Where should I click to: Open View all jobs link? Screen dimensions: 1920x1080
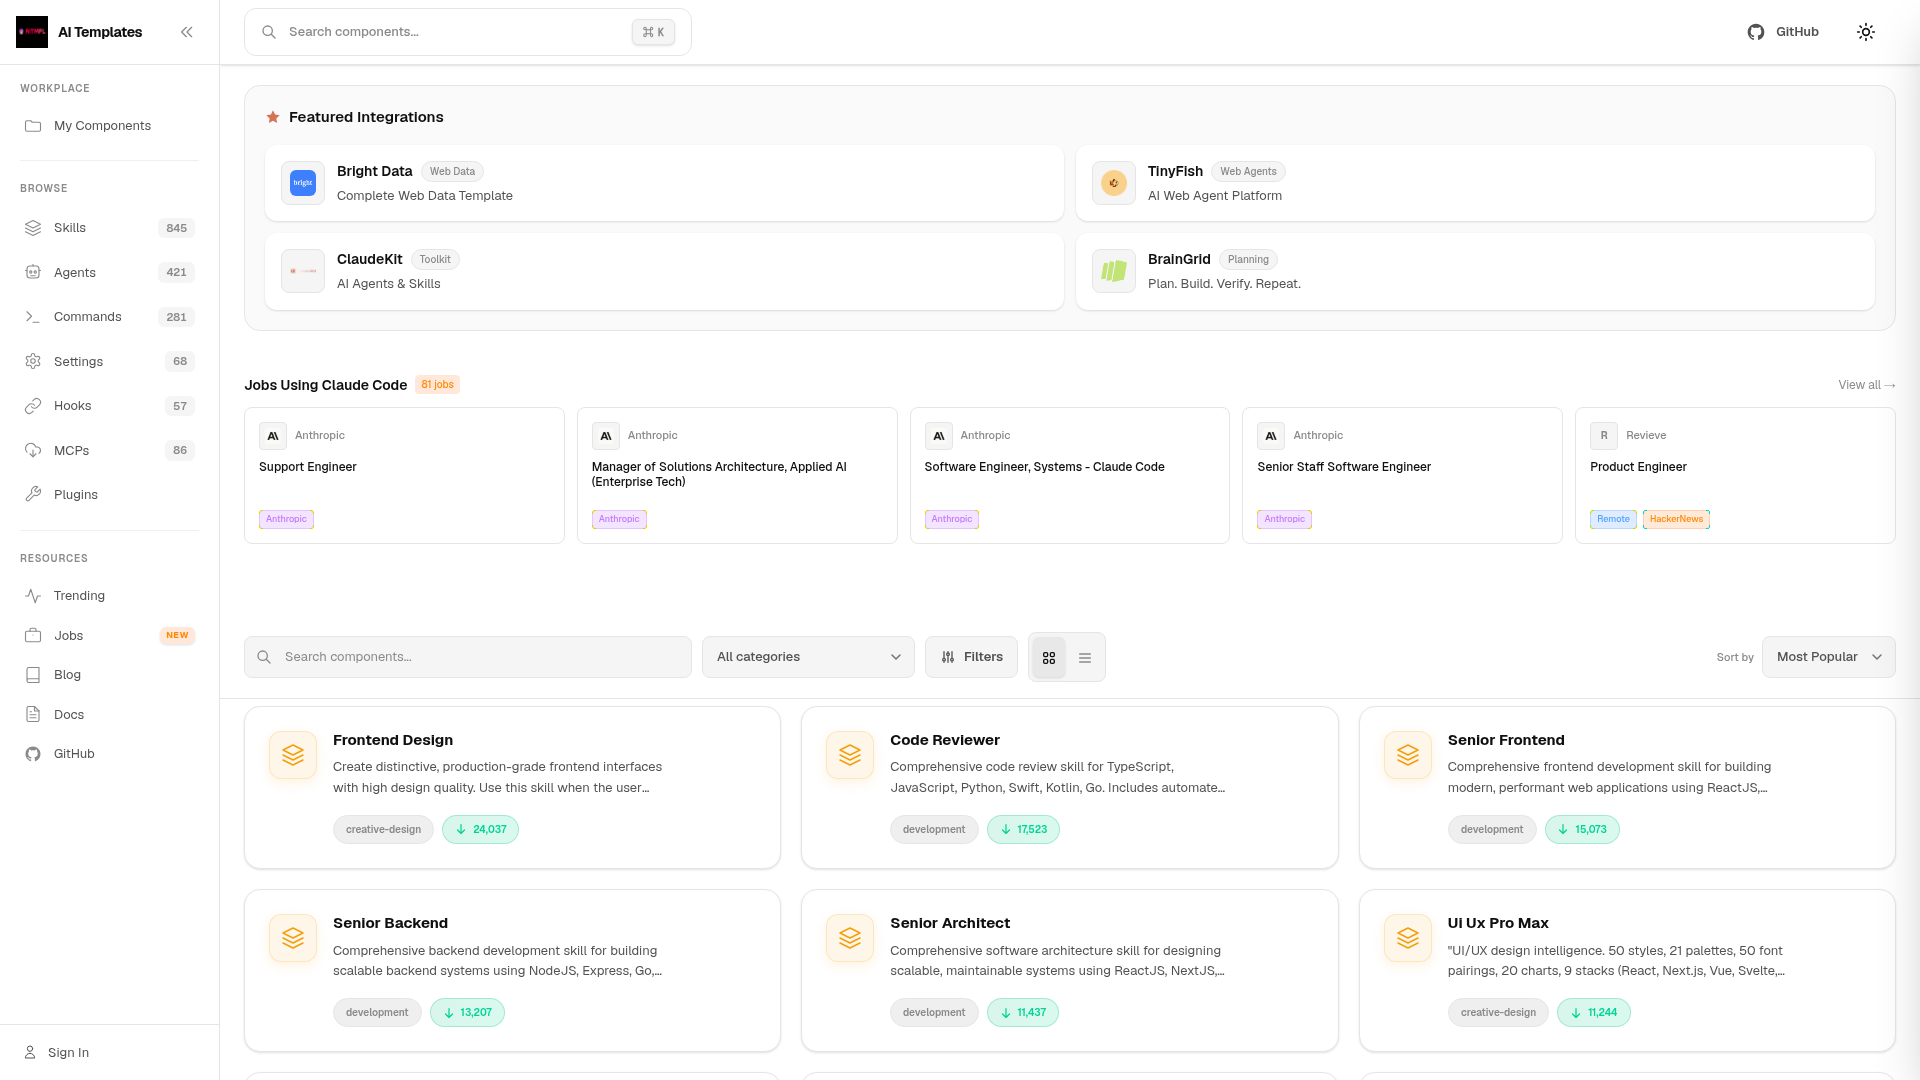pyautogui.click(x=1866, y=385)
